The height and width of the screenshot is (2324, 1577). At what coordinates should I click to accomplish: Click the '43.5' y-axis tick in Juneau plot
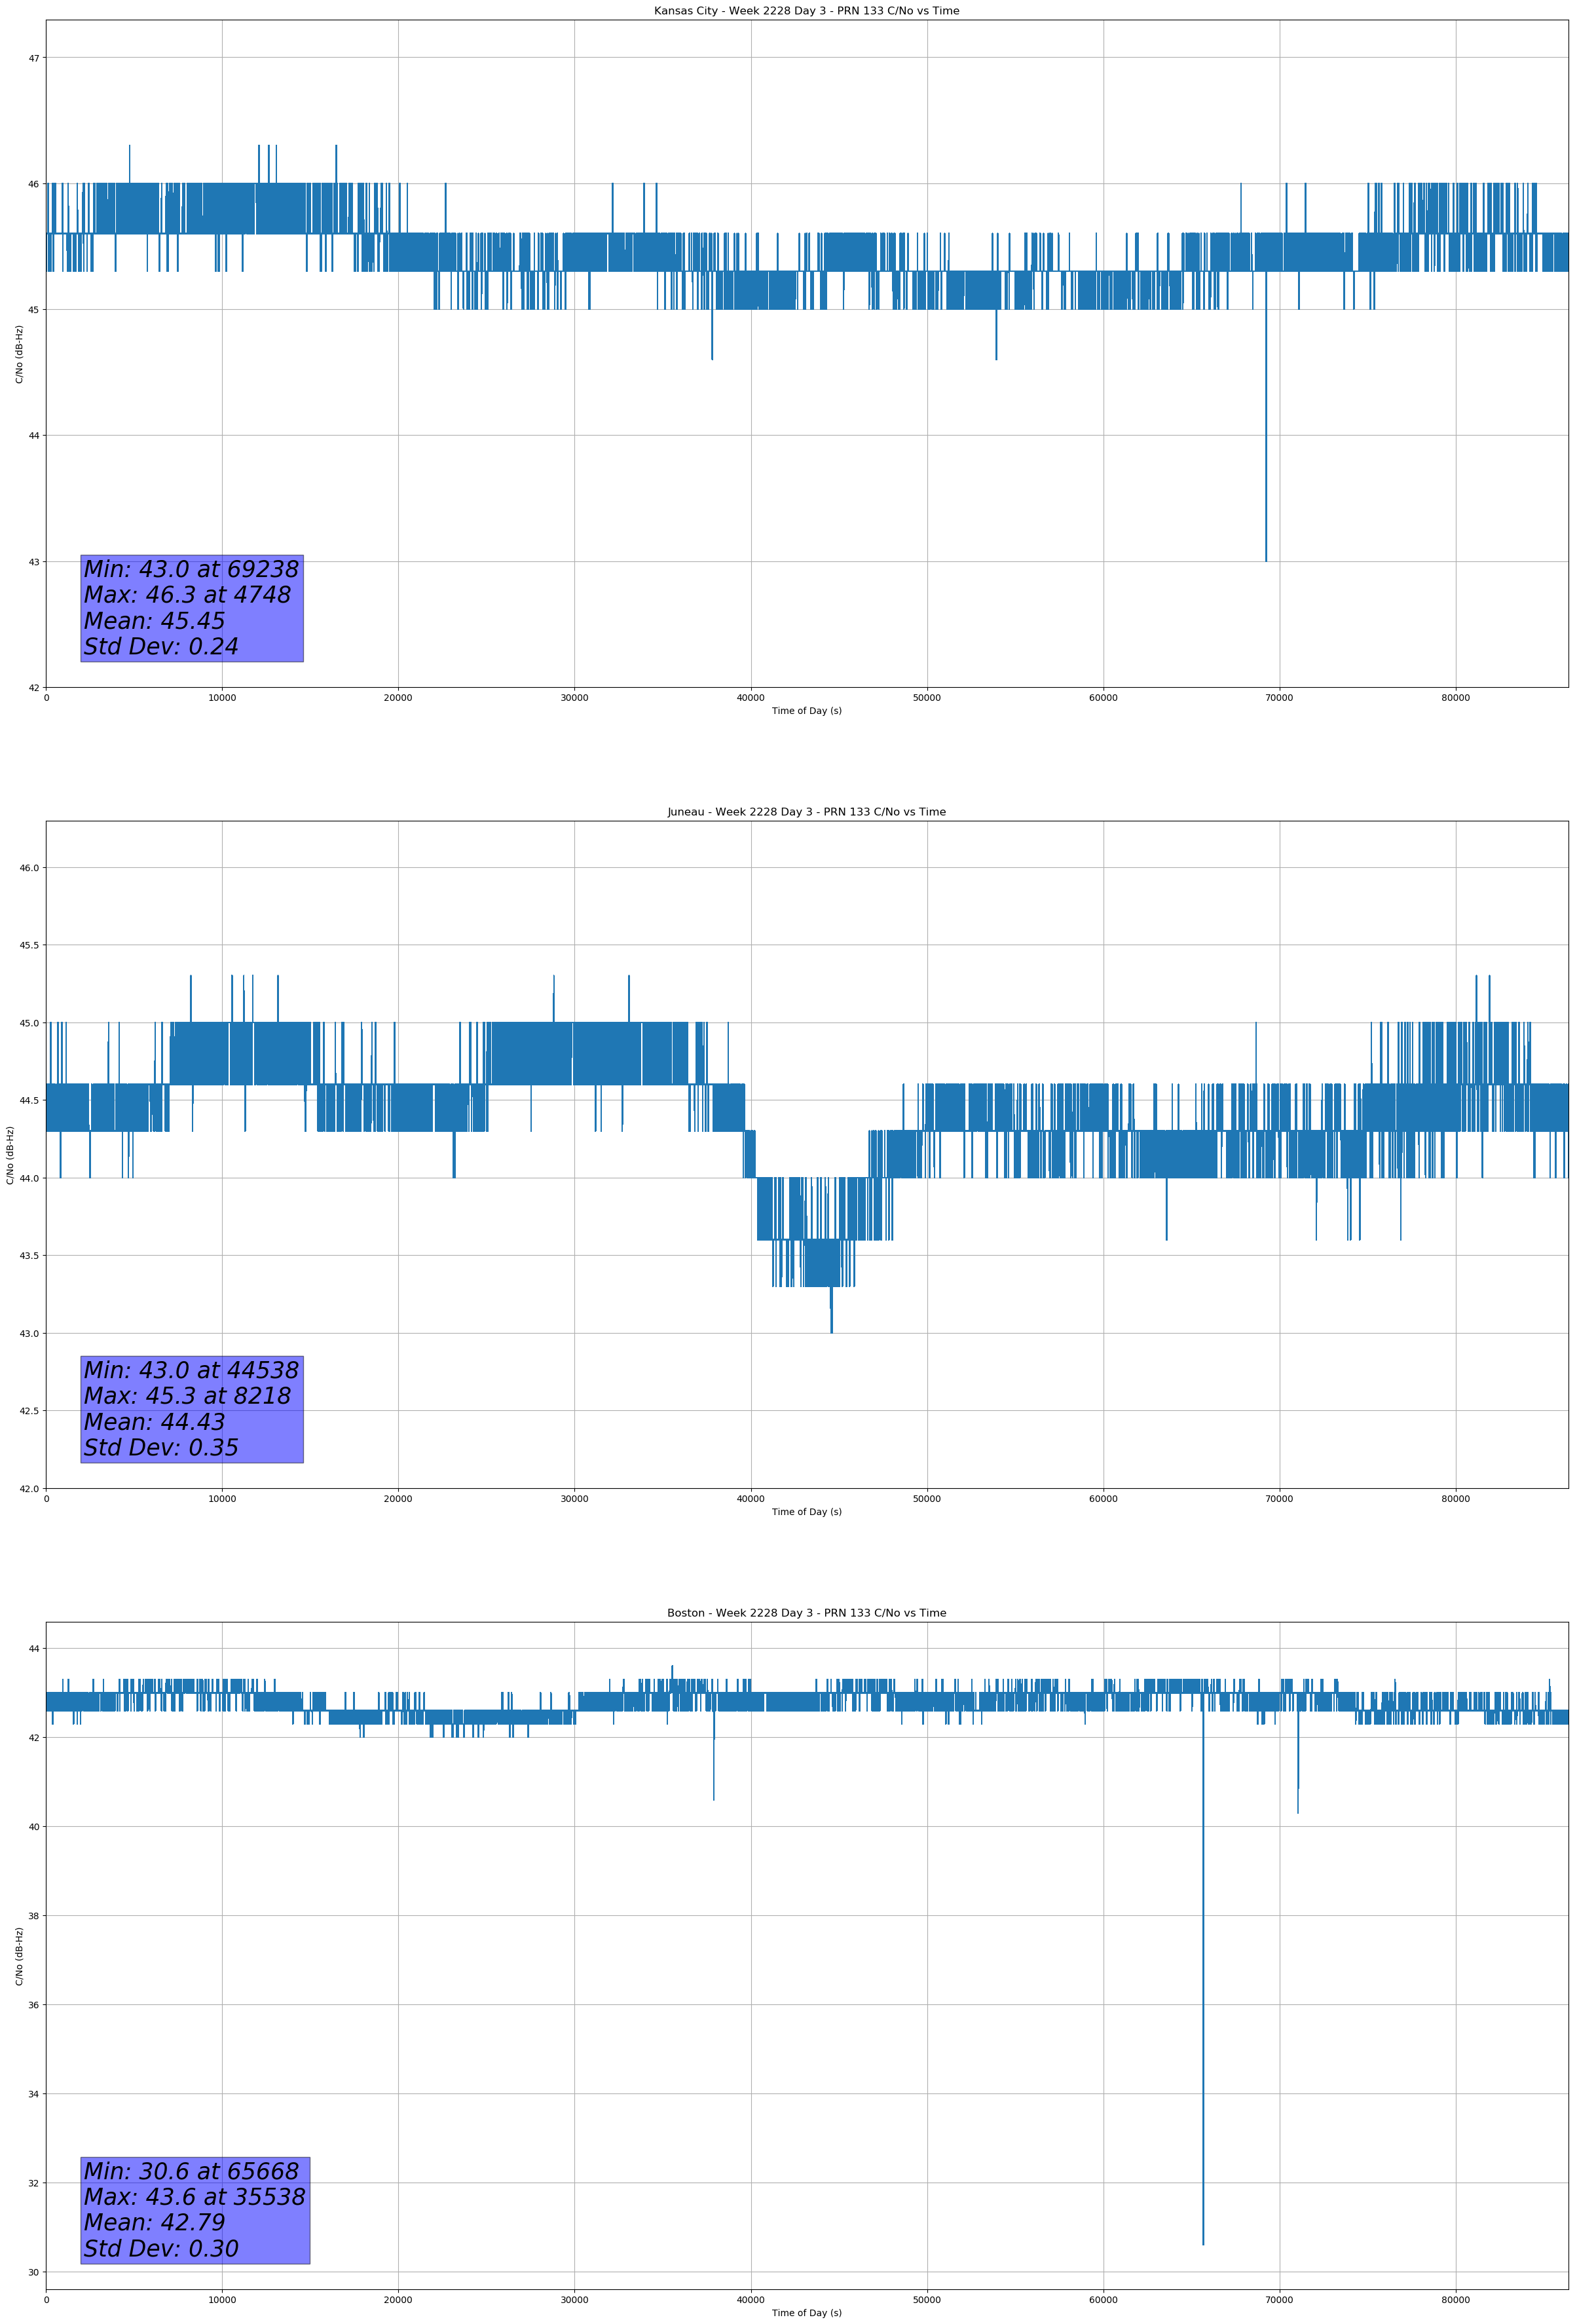30,1256
